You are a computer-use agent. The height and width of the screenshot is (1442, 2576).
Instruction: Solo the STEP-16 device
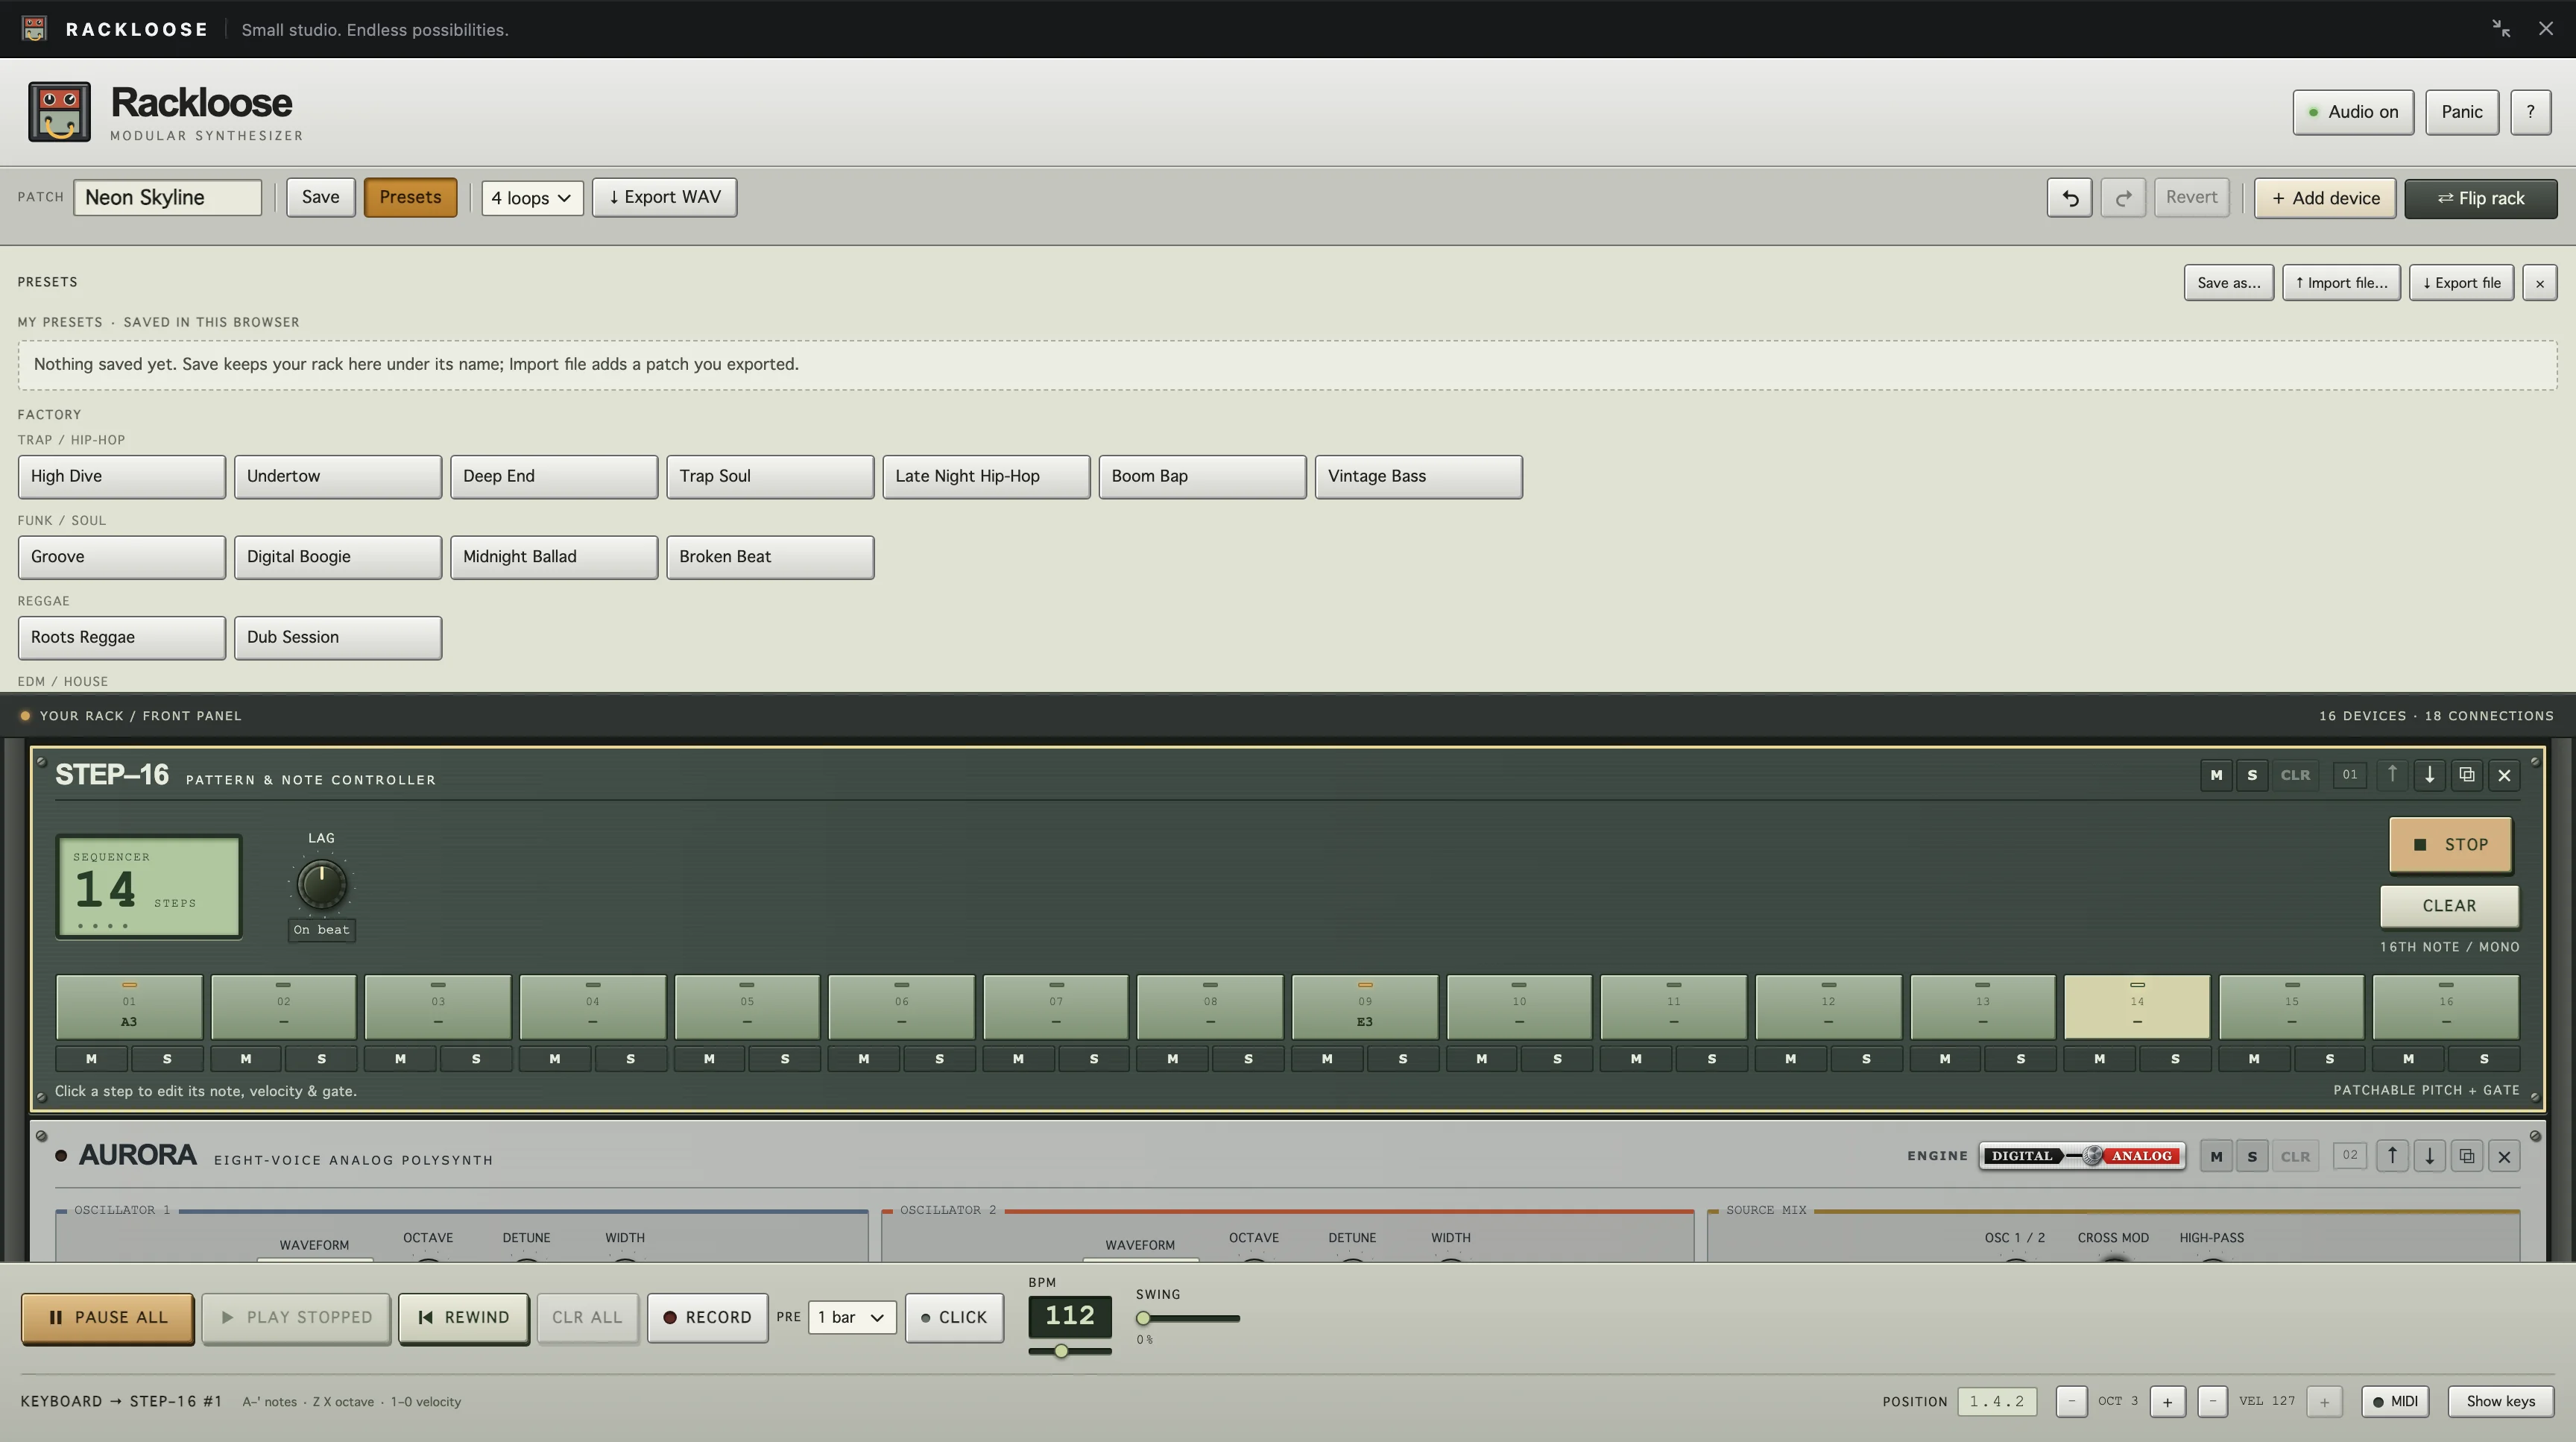(x=2252, y=775)
